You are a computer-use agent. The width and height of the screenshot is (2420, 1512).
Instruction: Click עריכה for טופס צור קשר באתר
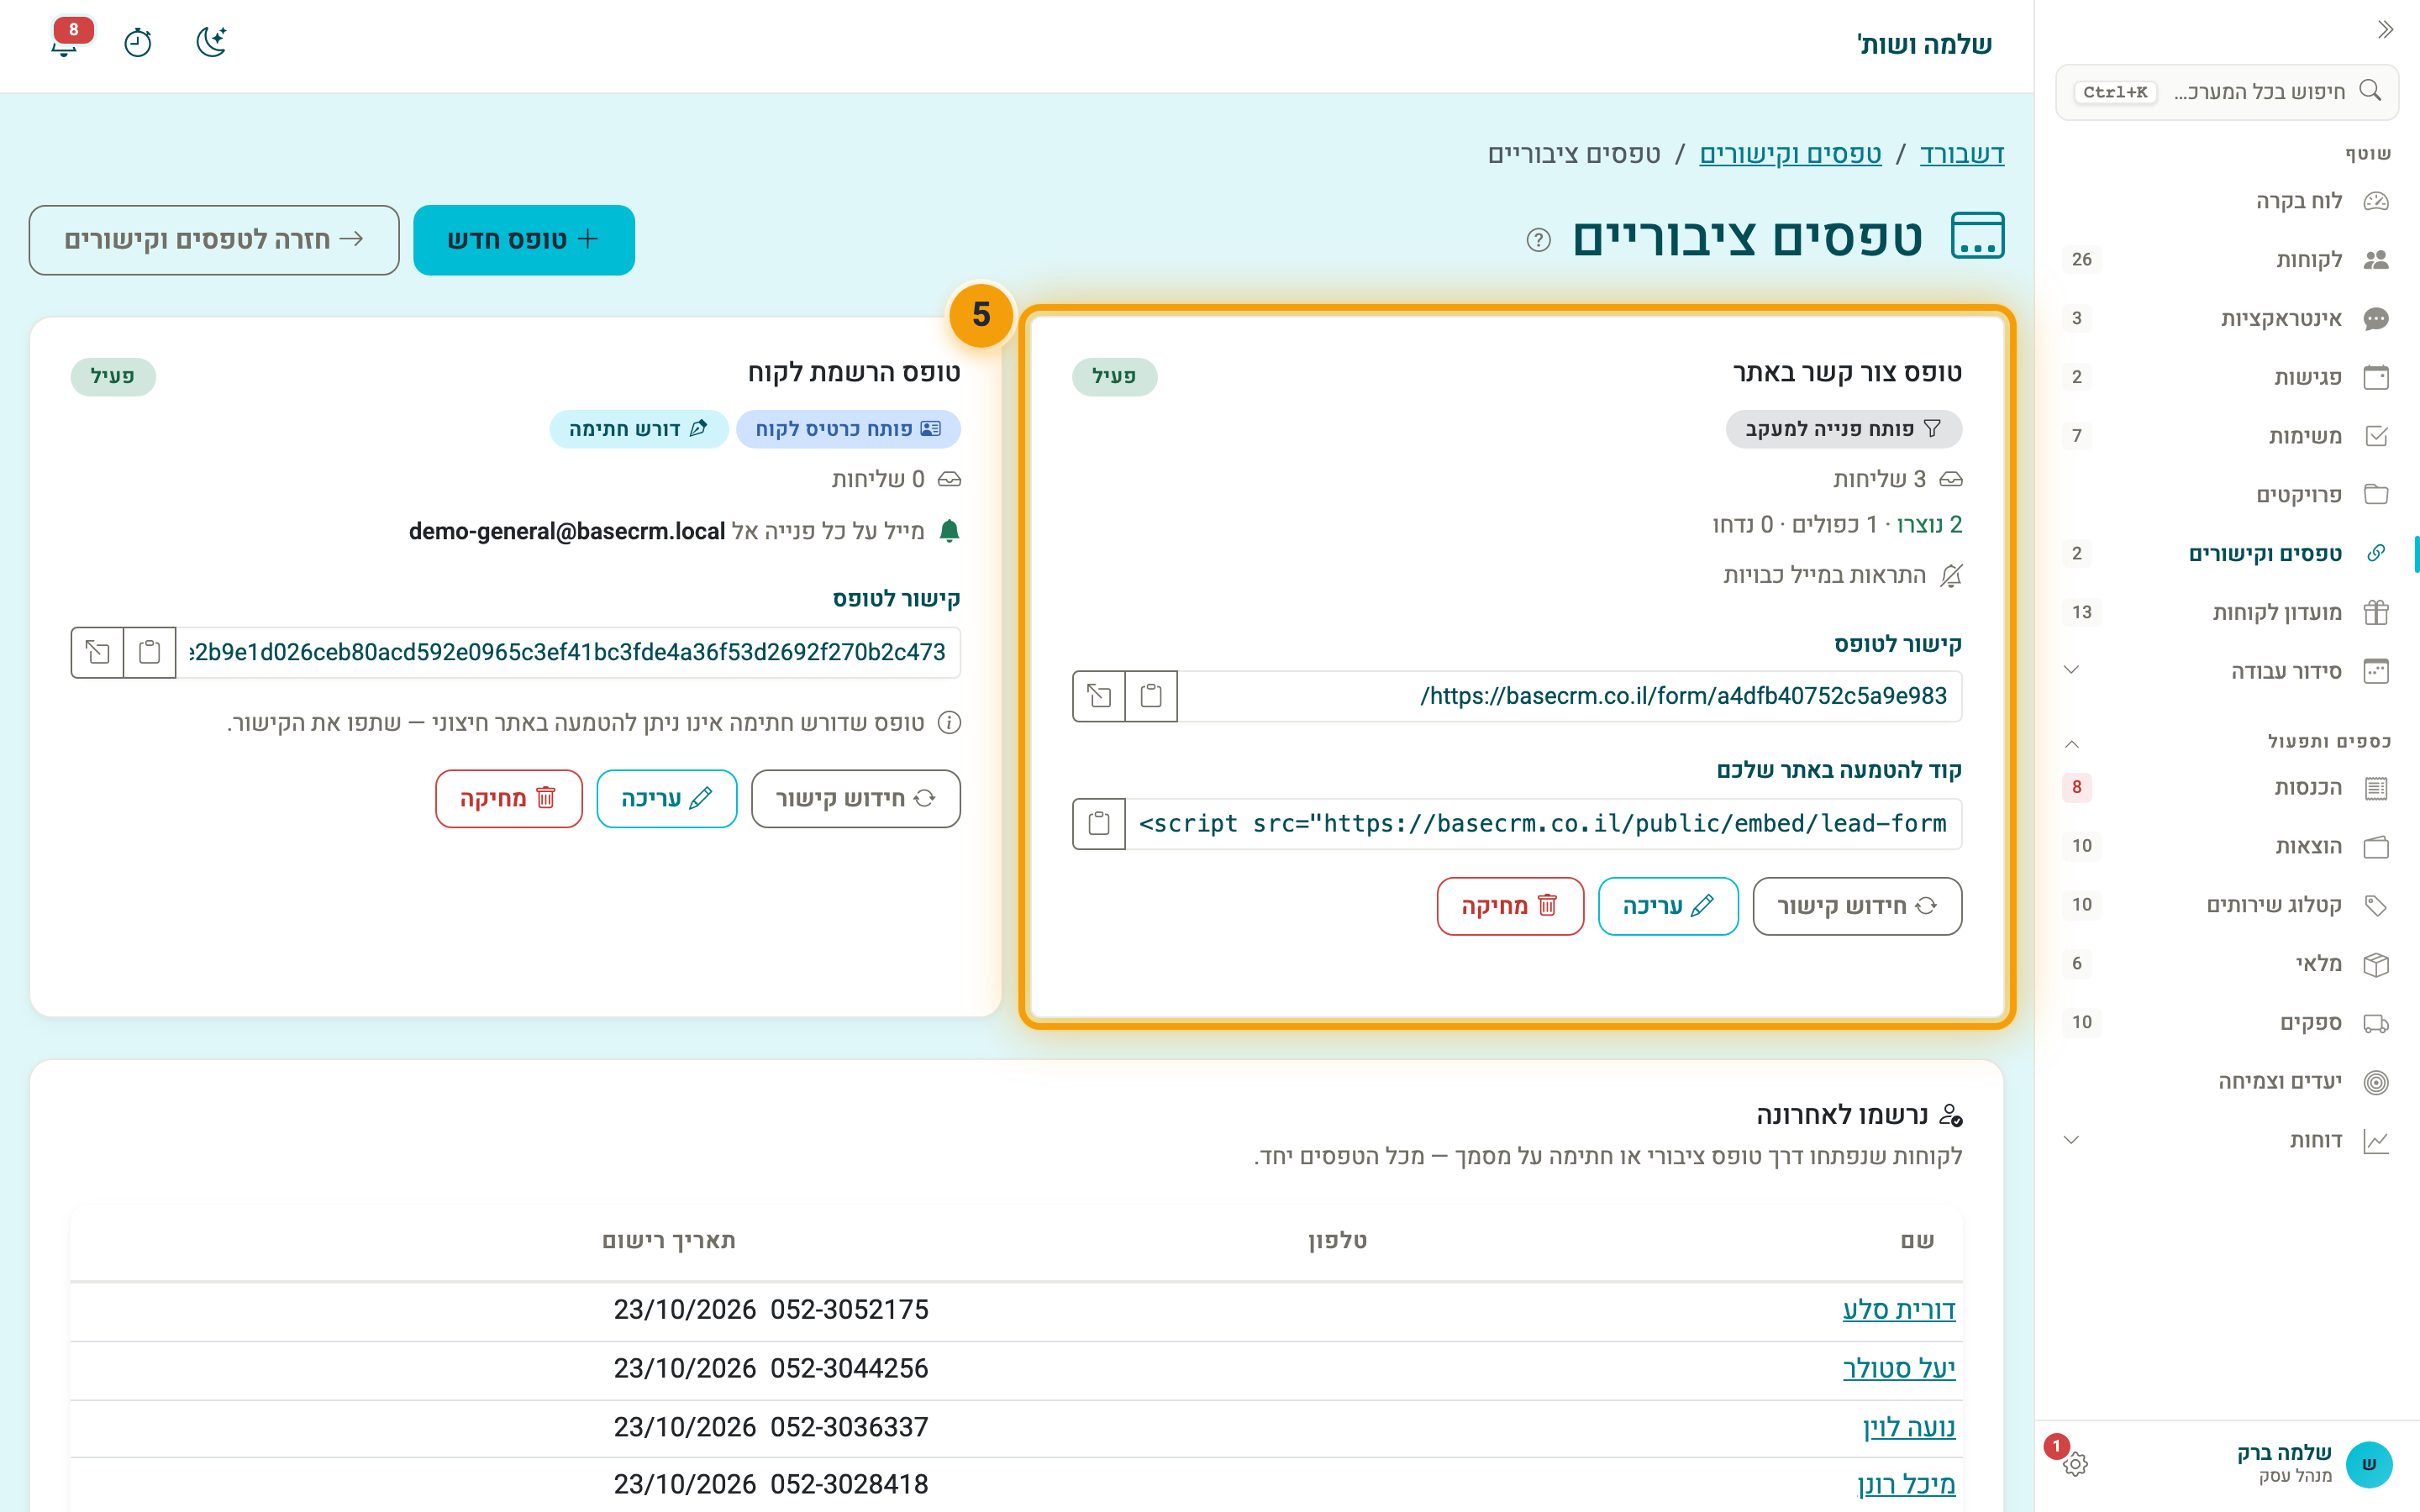(1668, 906)
